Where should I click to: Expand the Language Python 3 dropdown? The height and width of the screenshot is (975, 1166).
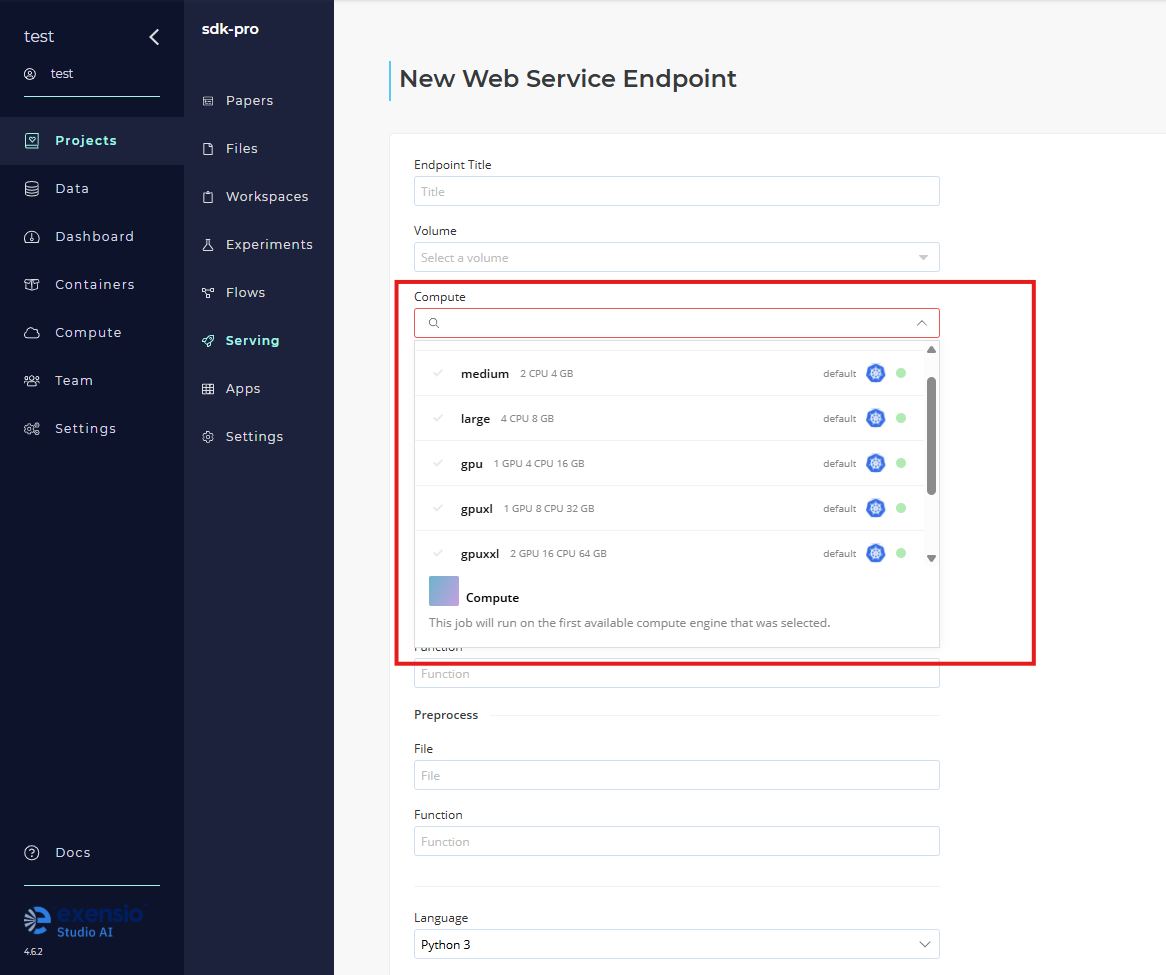[676, 944]
